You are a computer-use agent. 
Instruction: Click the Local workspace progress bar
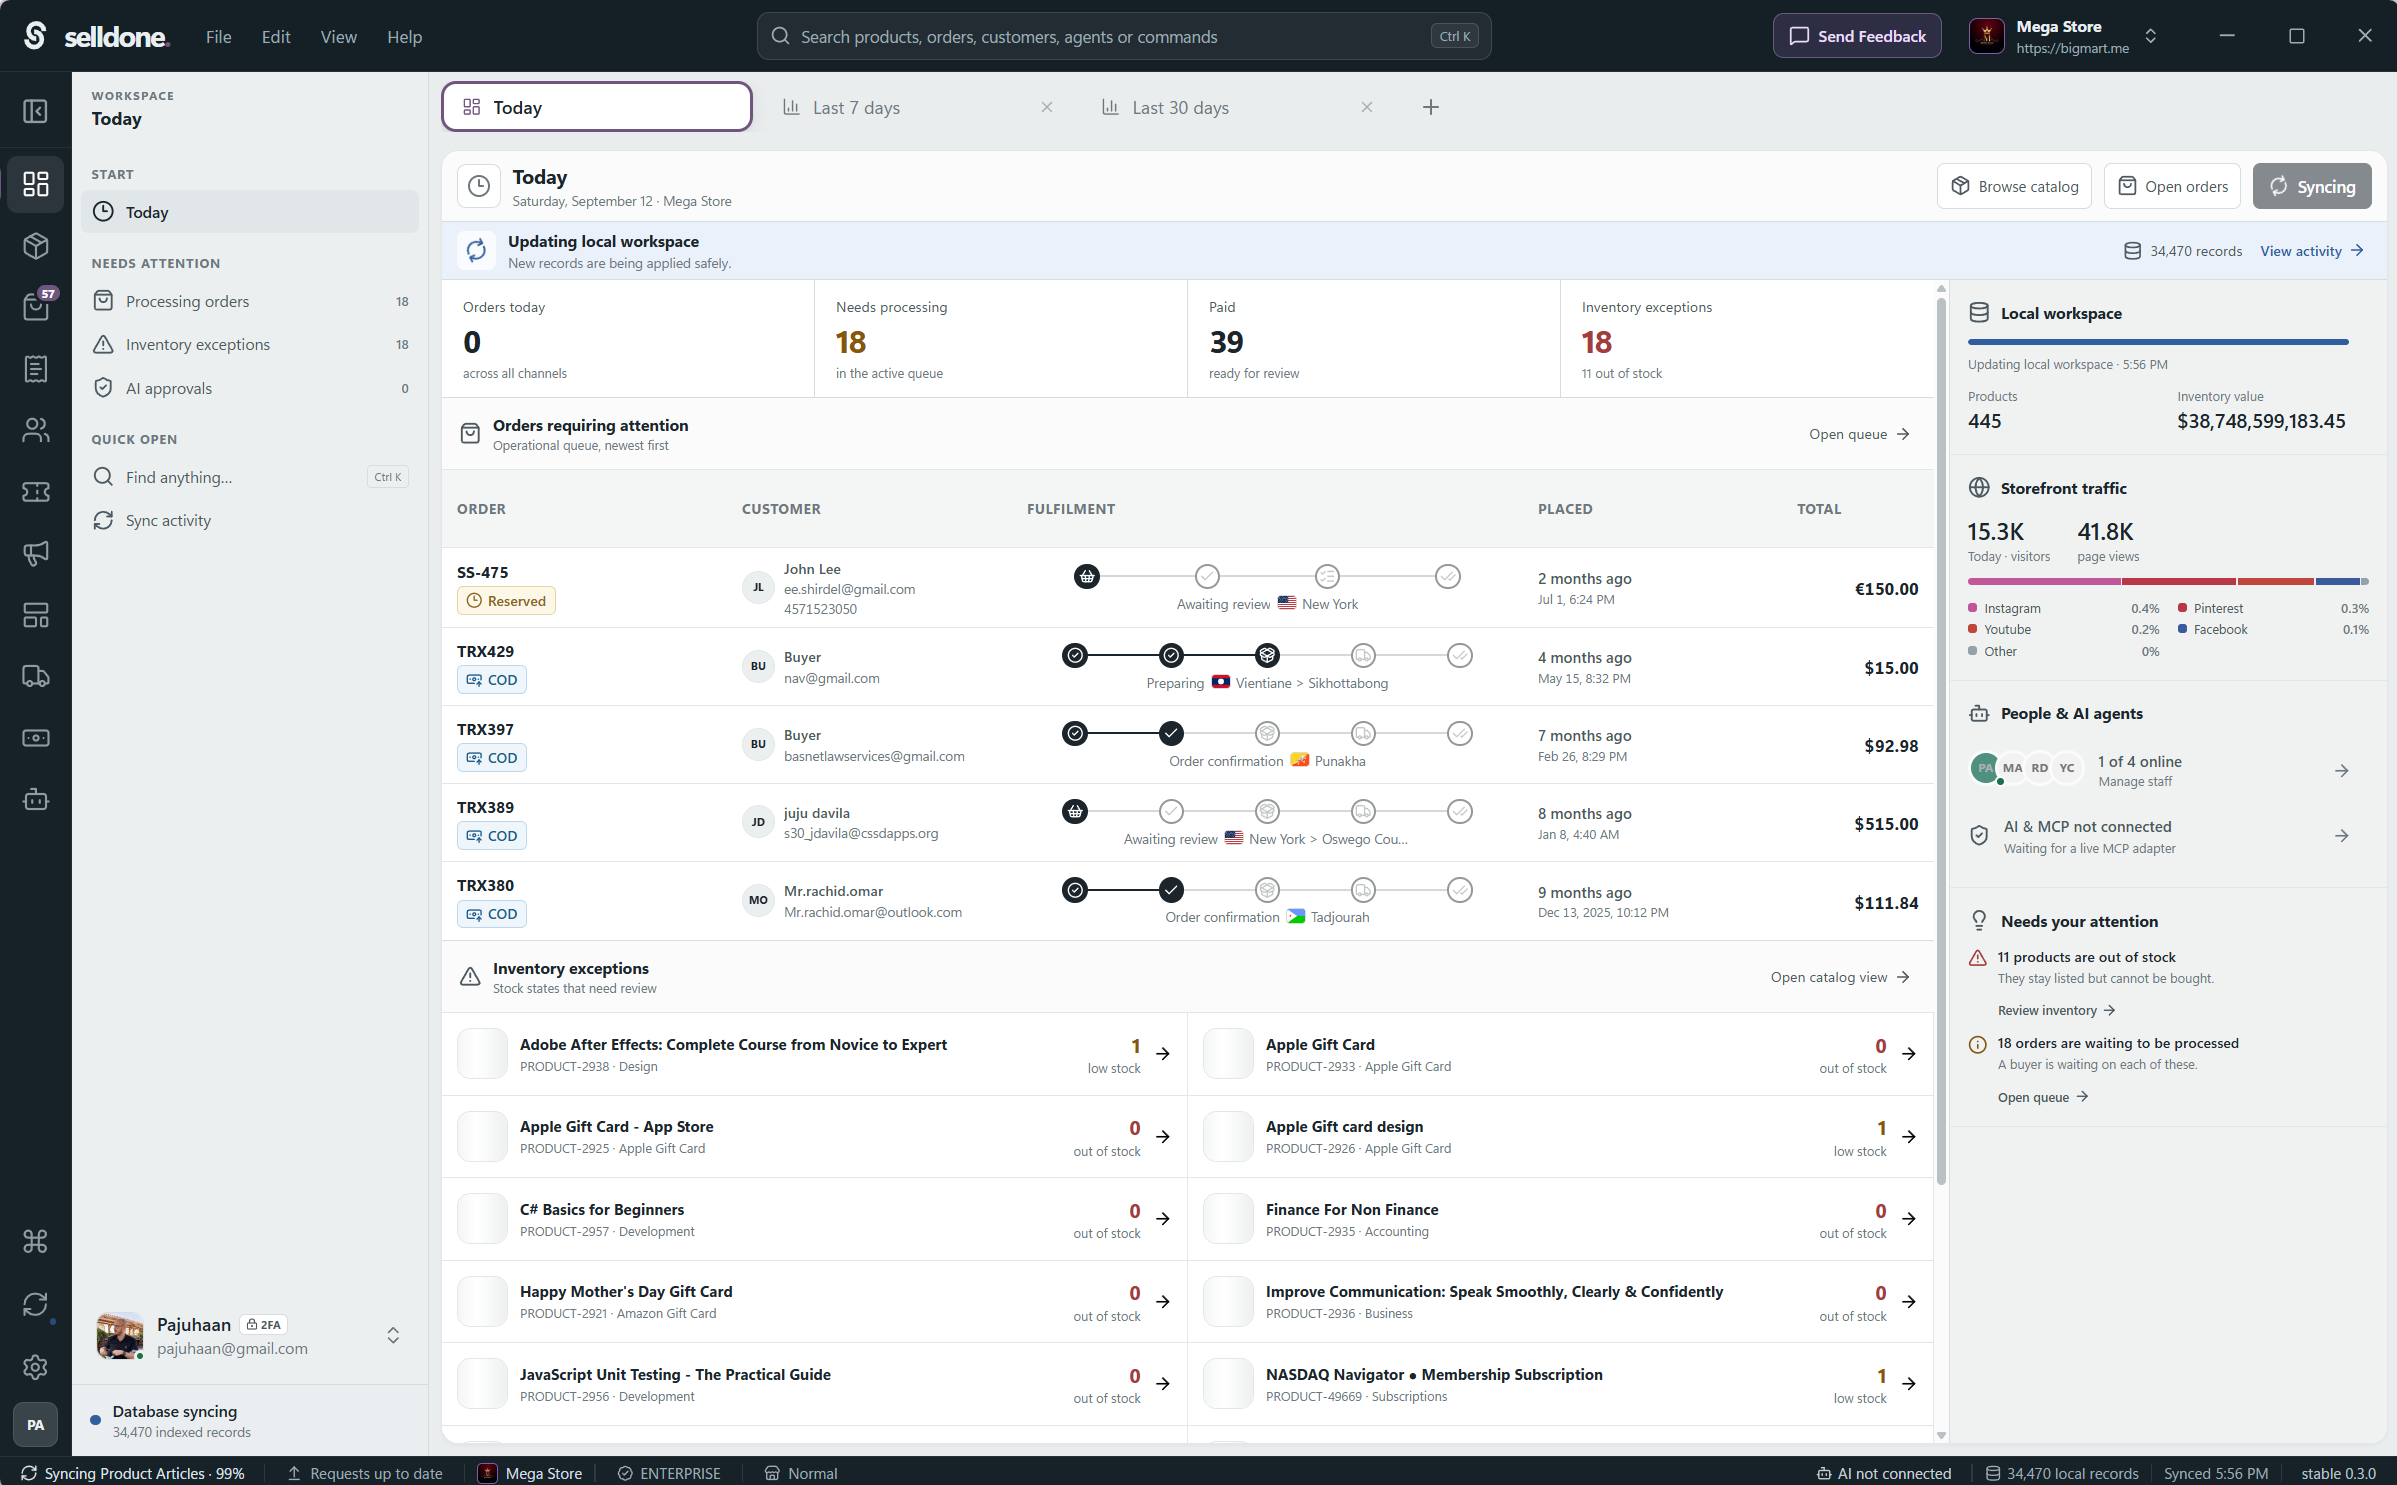(2158, 343)
